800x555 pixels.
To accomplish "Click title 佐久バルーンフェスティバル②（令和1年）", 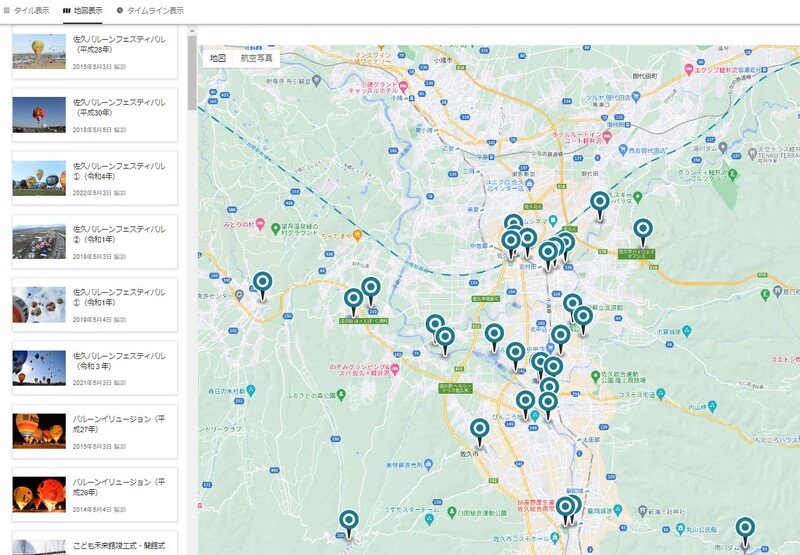I will [119, 234].
